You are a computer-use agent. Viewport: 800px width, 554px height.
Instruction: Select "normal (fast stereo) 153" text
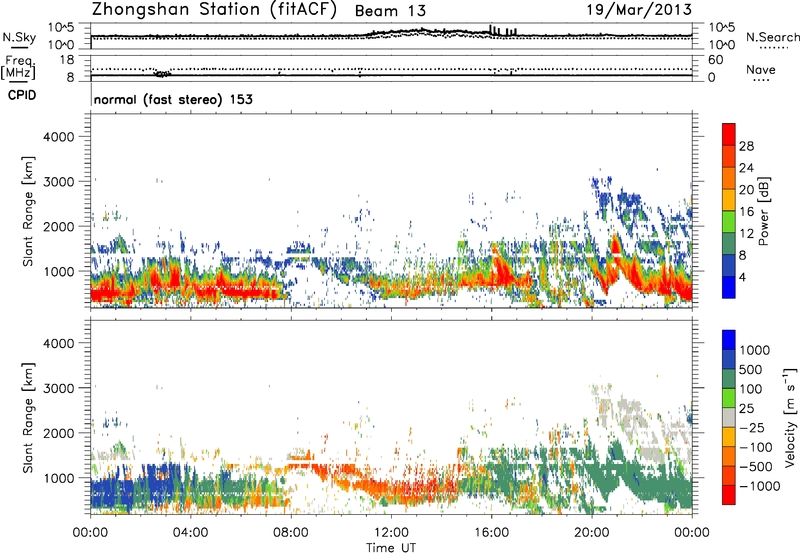click(x=173, y=99)
